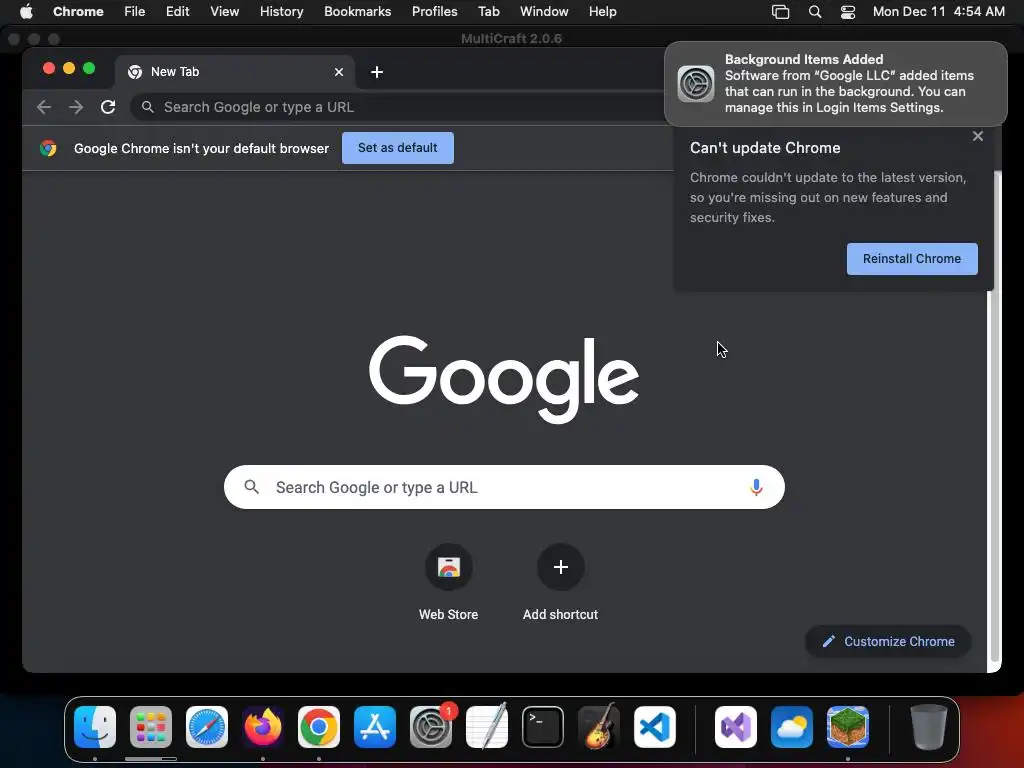Click the back navigation arrow in Chrome
1024x768 pixels.
point(44,107)
